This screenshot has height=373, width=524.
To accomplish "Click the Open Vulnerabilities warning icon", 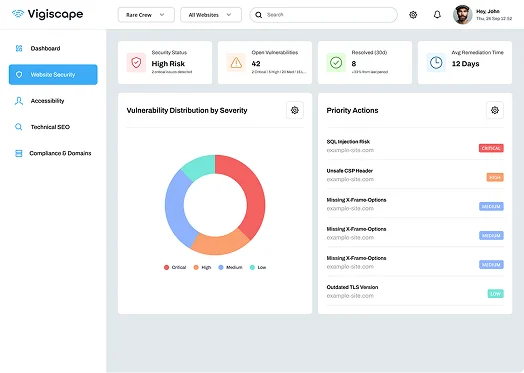I will point(236,63).
